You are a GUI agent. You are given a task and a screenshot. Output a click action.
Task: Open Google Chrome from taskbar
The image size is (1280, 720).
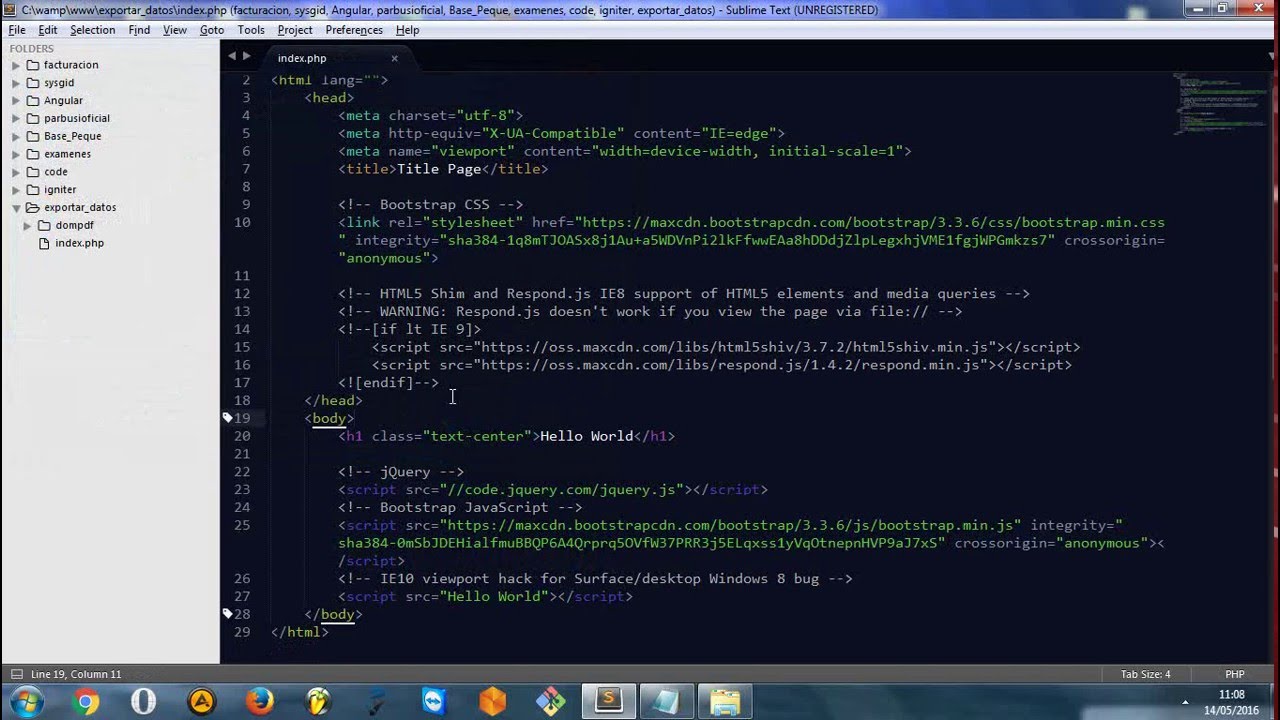(86, 702)
